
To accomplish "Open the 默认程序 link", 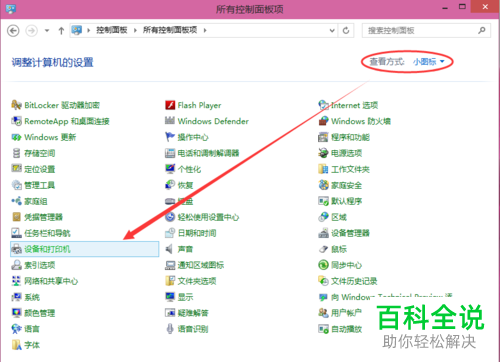I will (x=347, y=201).
